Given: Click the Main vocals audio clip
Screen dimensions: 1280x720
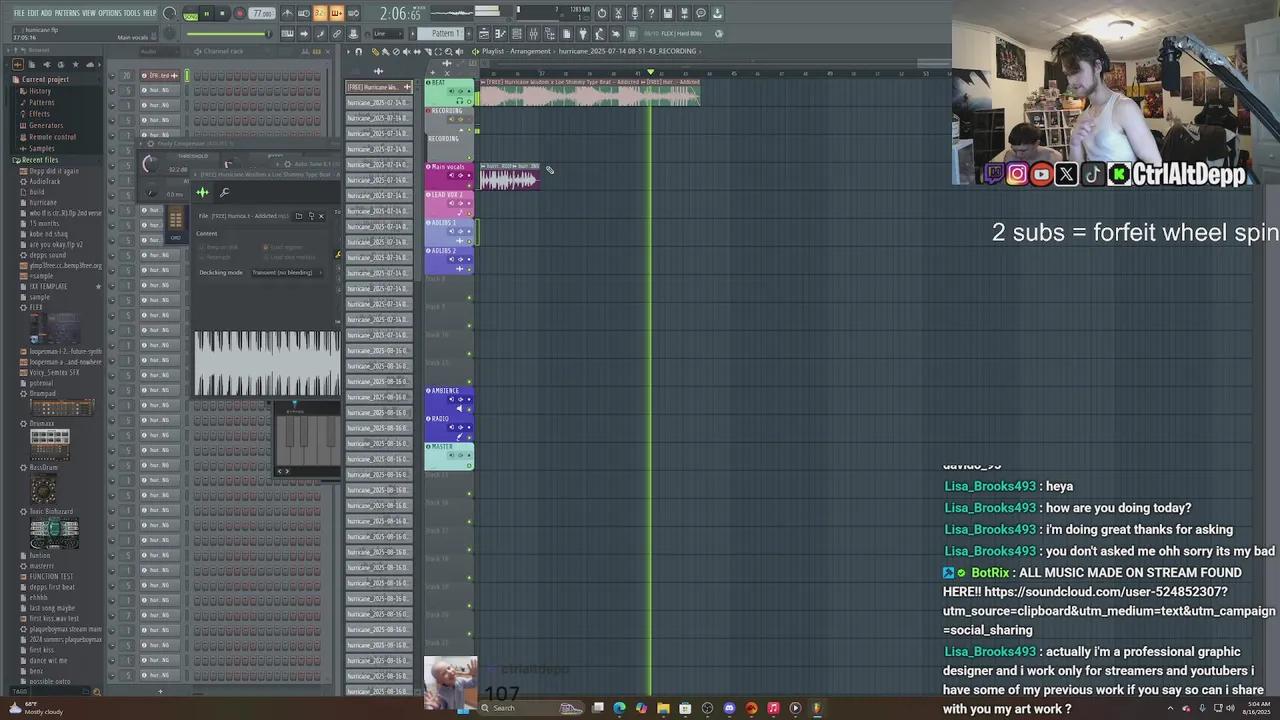Looking at the screenshot, I should 510,177.
